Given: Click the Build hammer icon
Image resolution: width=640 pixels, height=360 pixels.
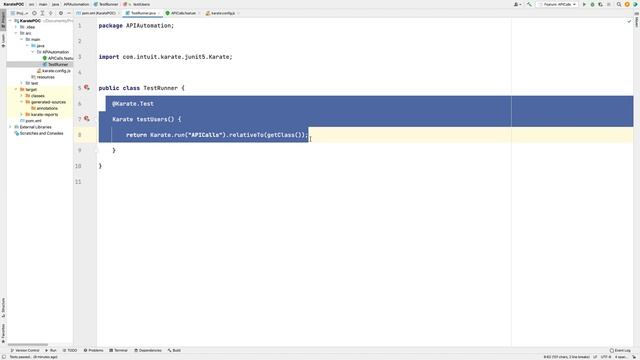Looking at the screenshot, I should [529, 4].
